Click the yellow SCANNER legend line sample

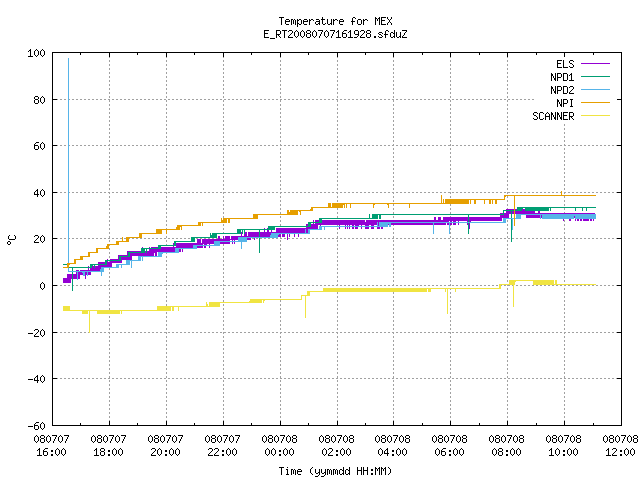[595, 116]
